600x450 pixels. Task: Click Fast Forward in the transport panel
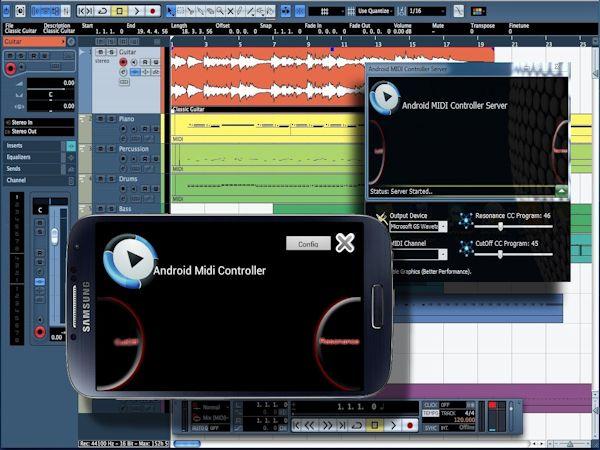pyautogui.click(x=327, y=425)
